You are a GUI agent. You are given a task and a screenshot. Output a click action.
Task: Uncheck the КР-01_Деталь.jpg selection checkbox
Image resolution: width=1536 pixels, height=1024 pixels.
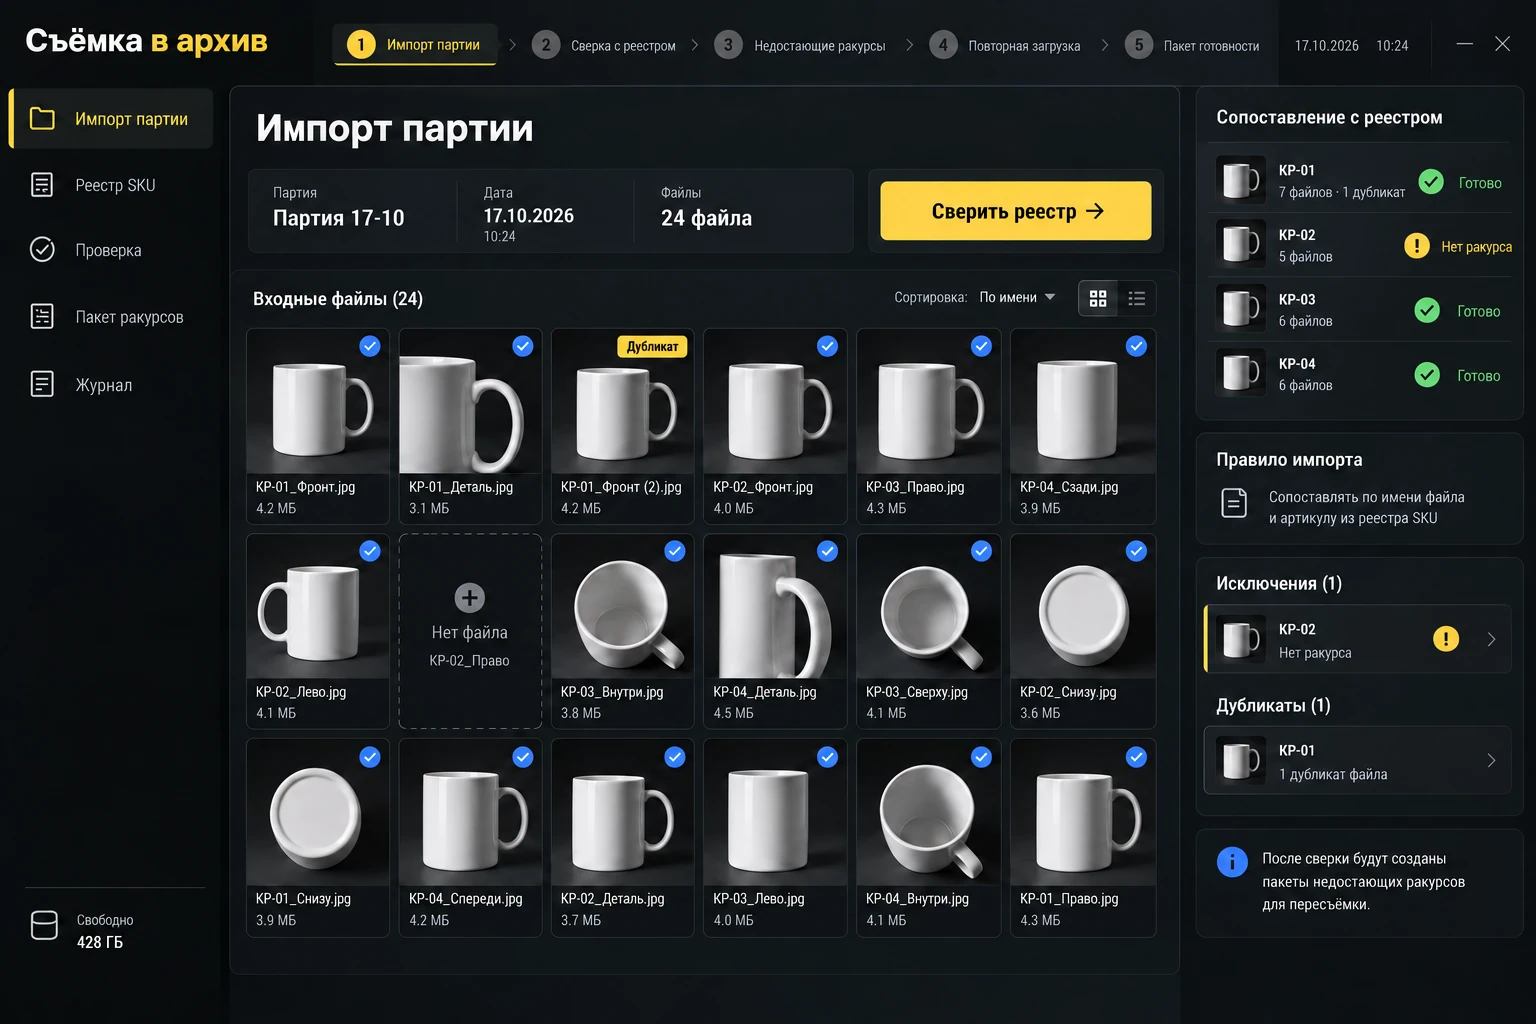[523, 346]
